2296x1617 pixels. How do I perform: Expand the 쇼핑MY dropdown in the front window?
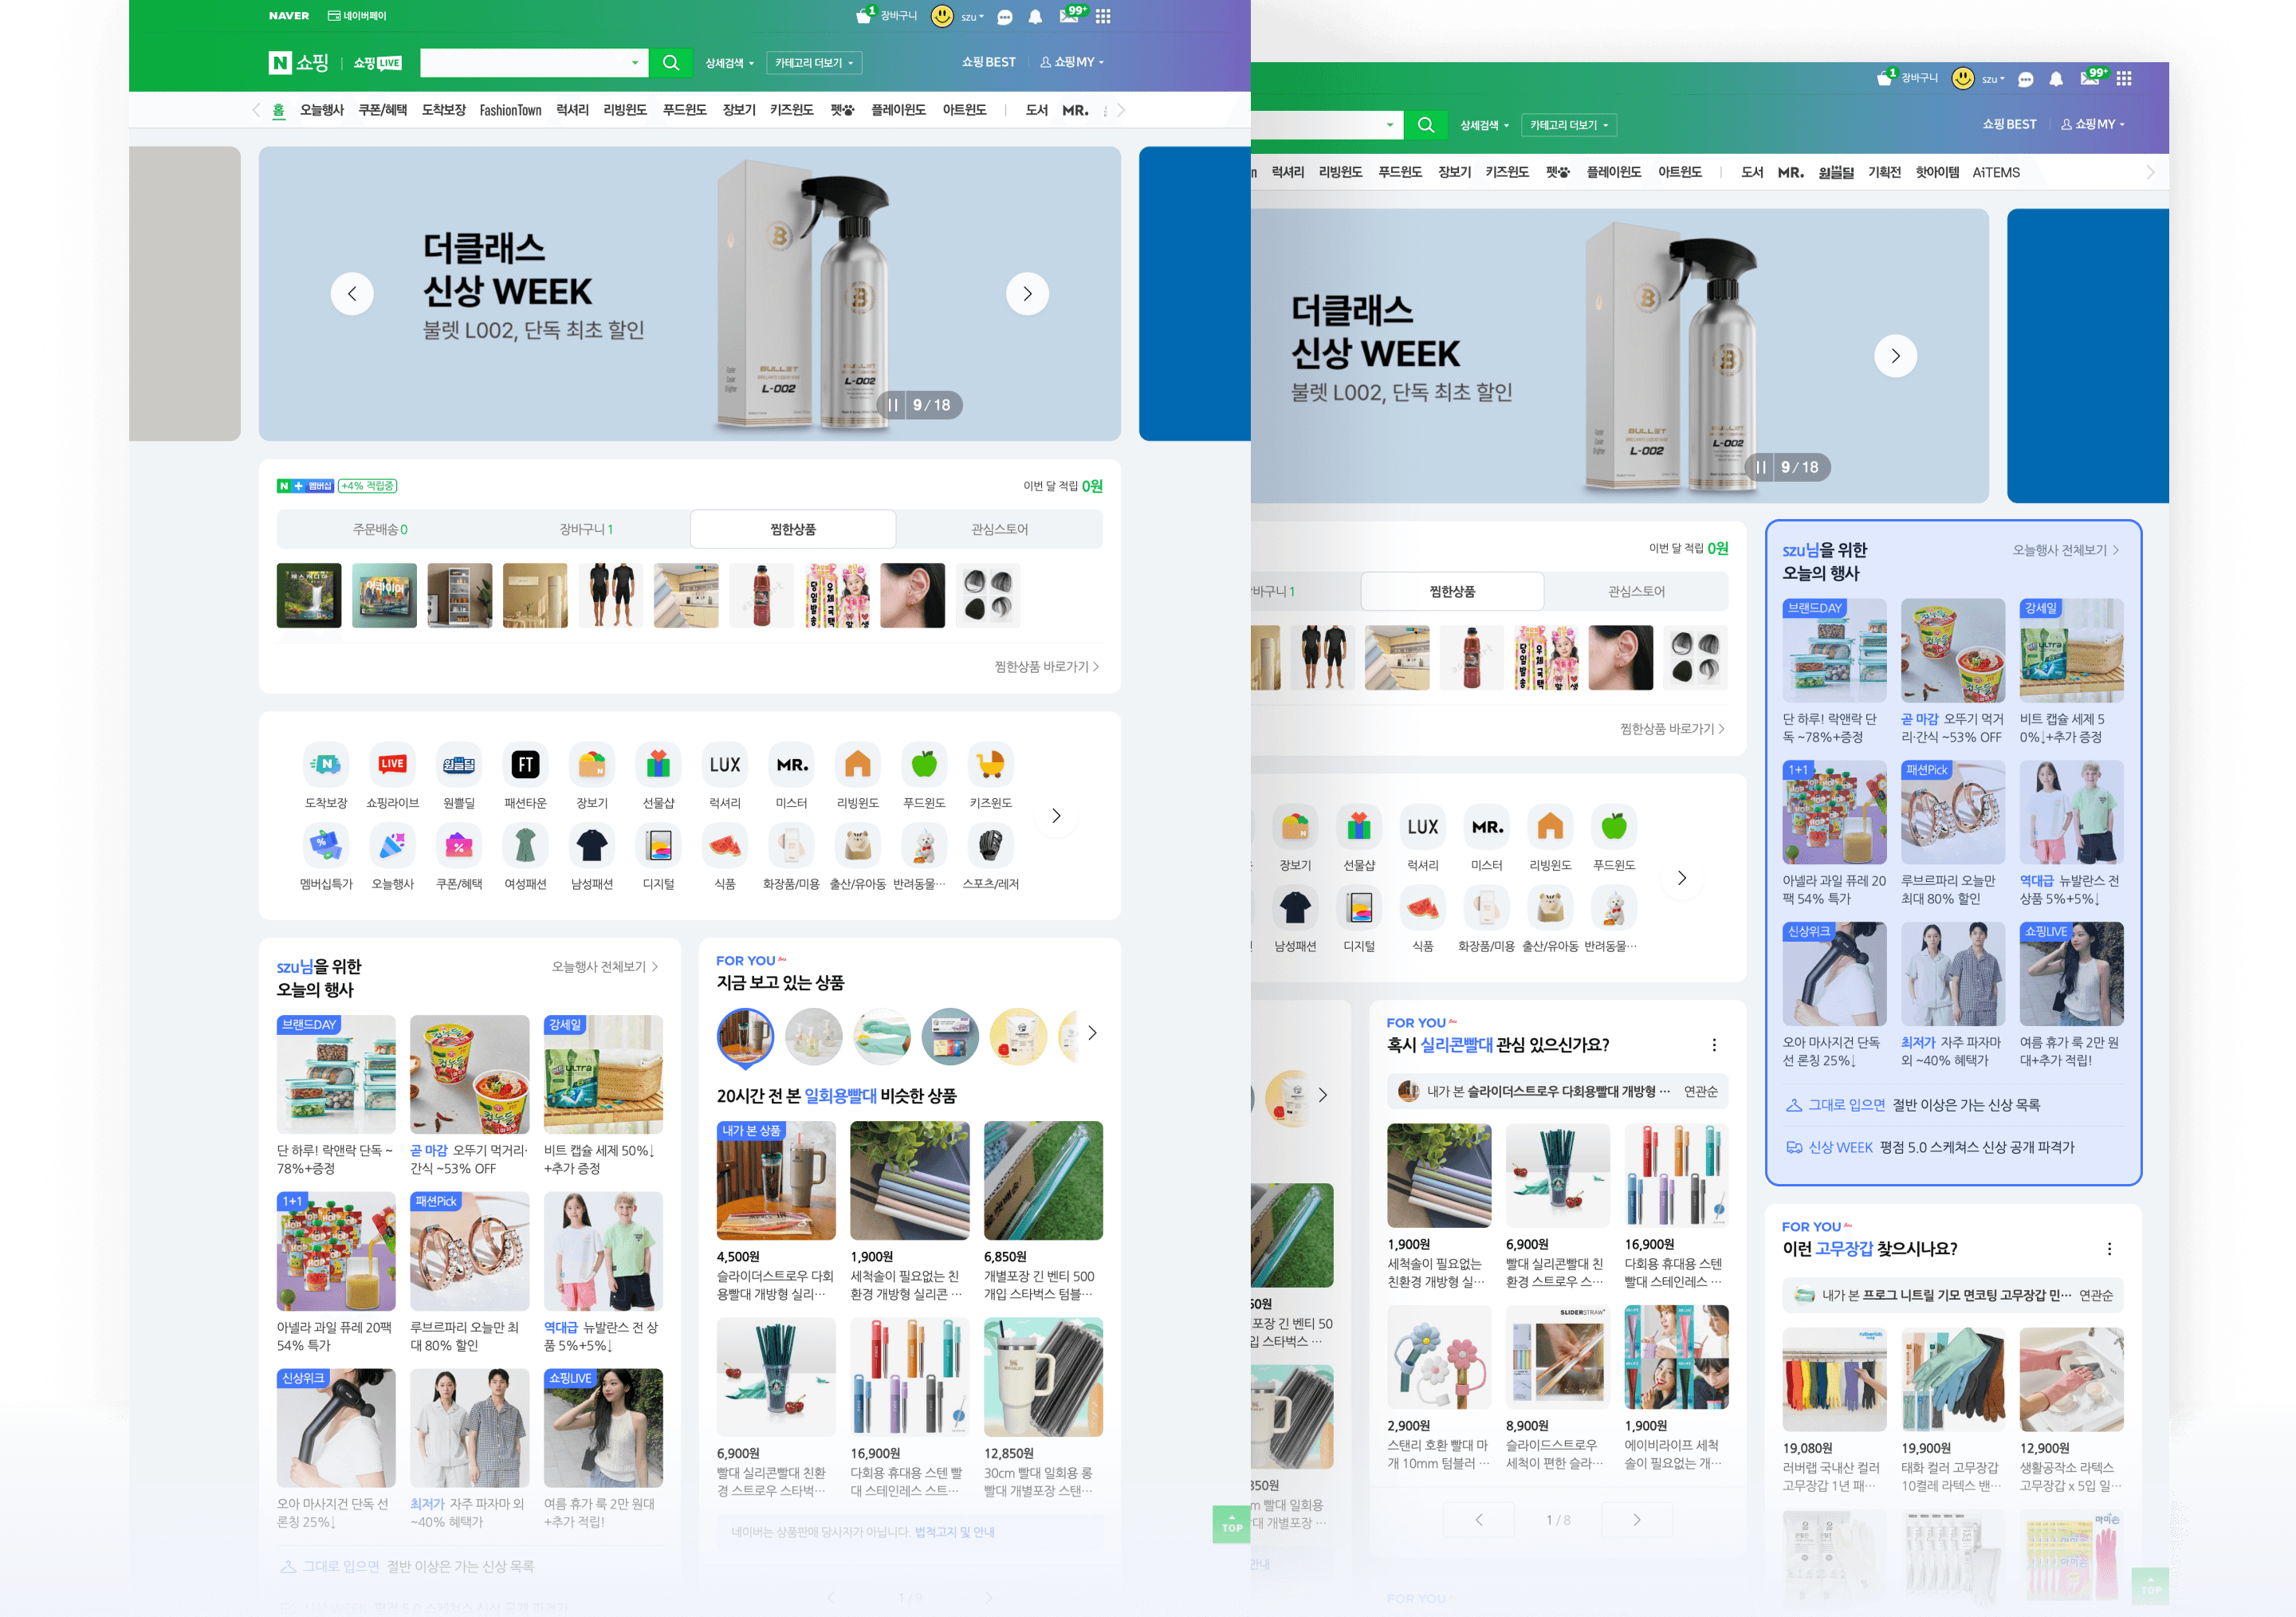(1072, 62)
